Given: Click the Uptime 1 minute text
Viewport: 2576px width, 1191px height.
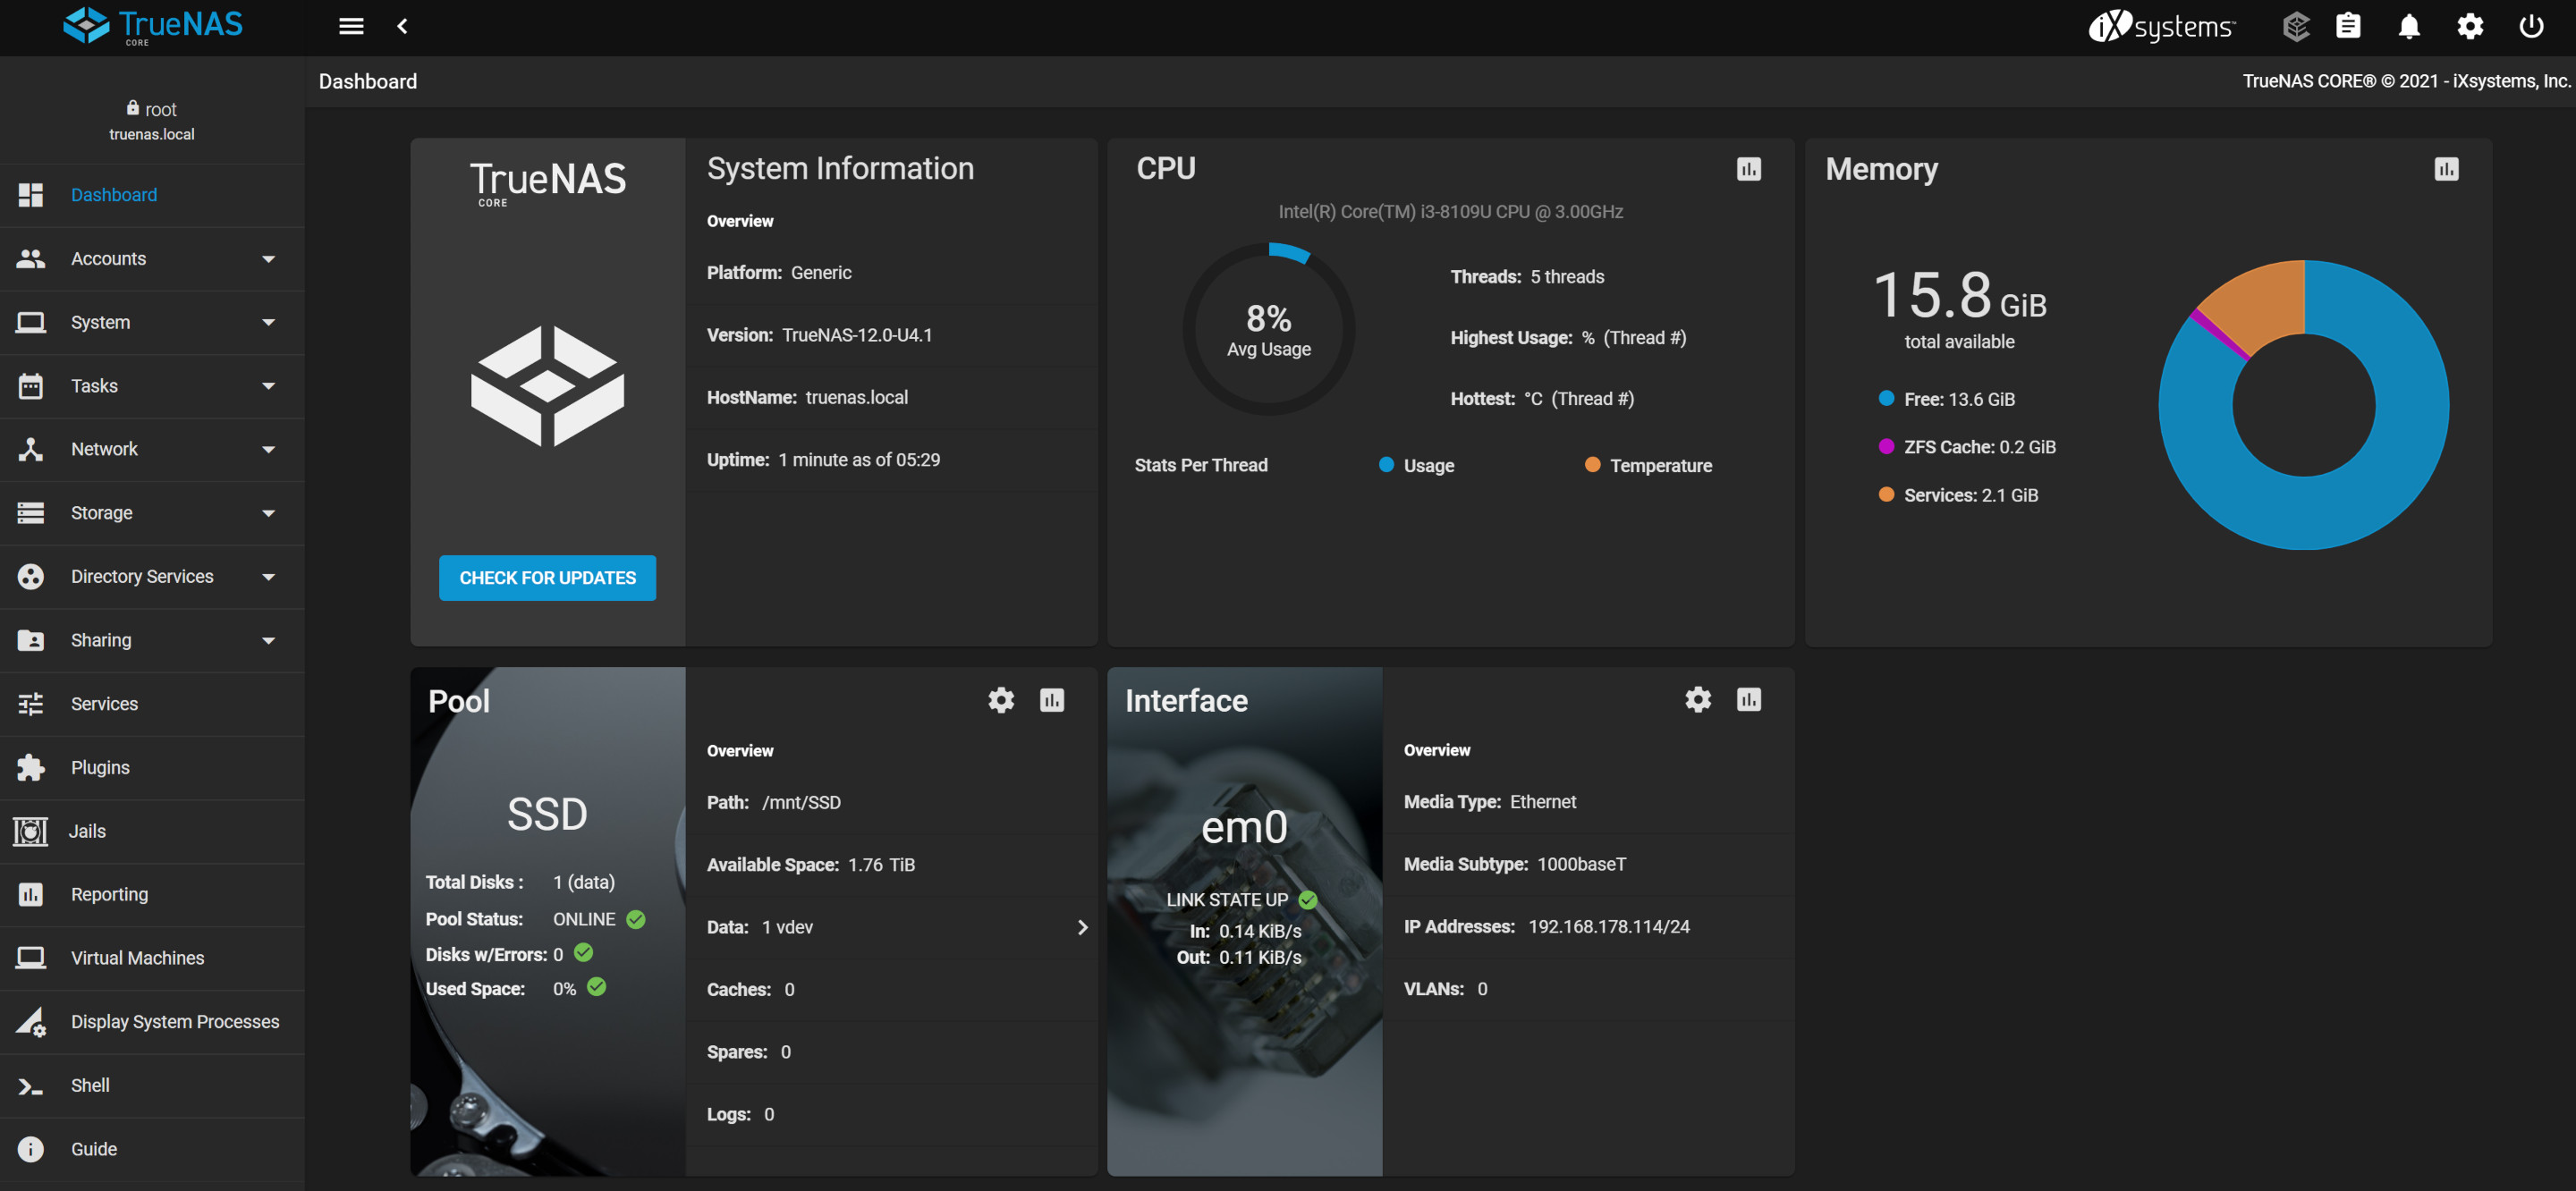Looking at the screenshot, I should (823, 460).
